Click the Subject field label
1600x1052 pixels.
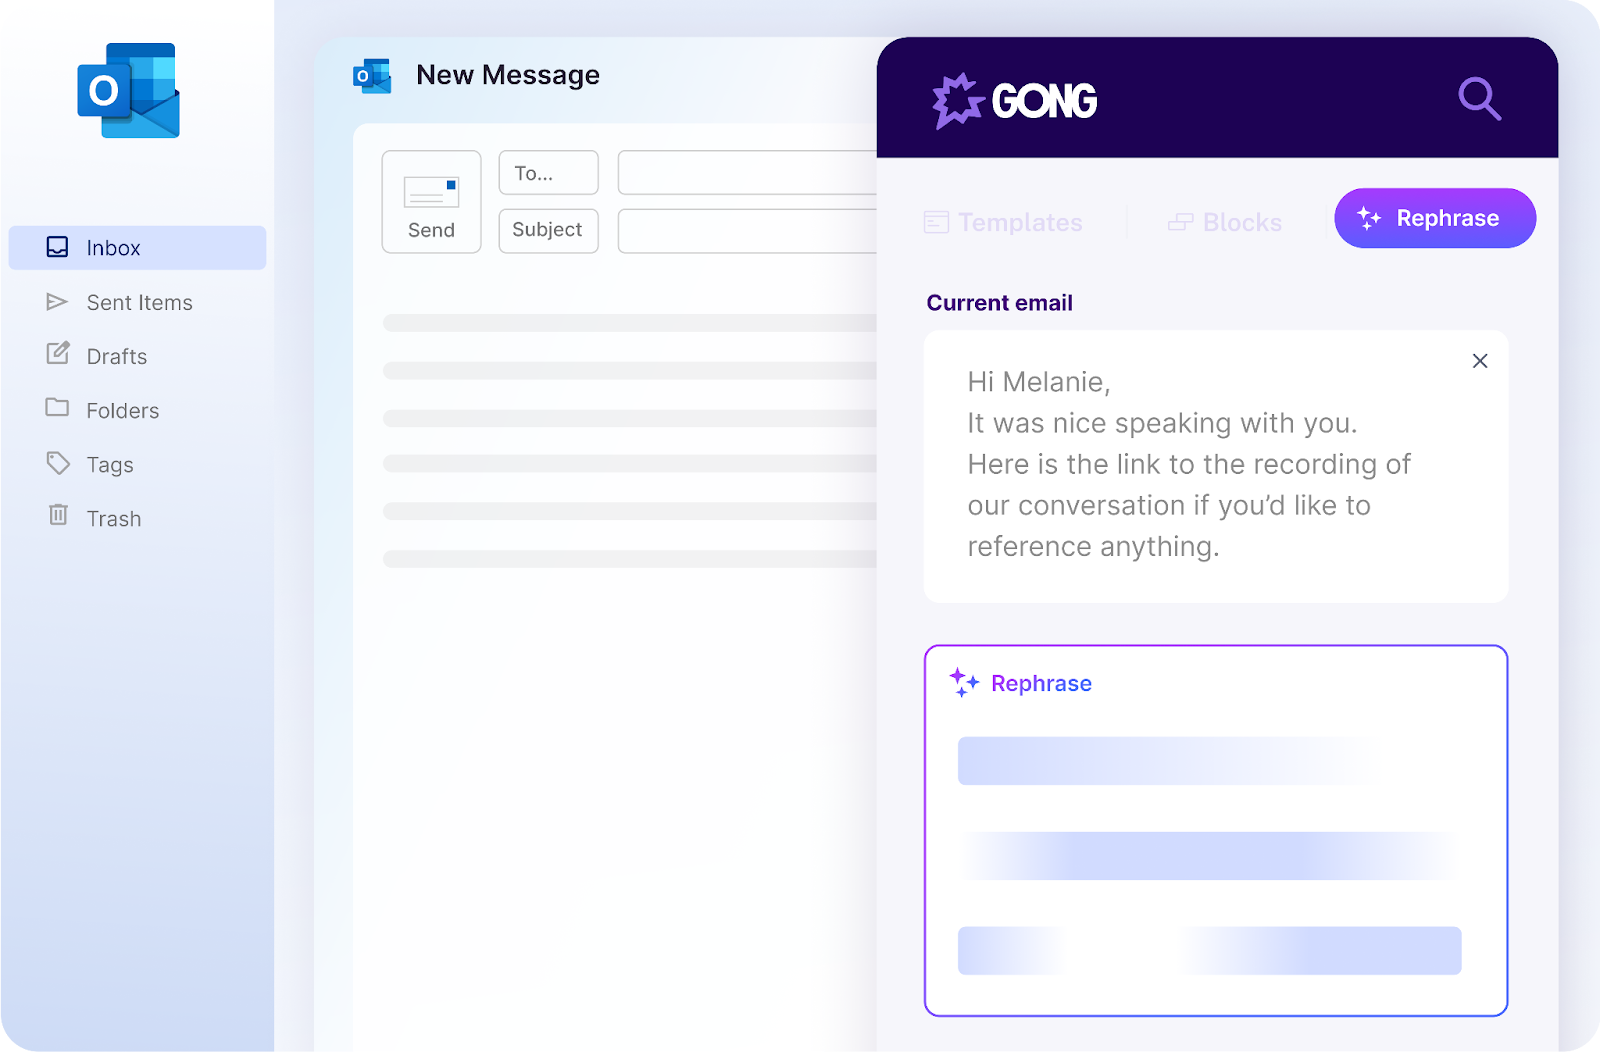[x=548, y=230]
